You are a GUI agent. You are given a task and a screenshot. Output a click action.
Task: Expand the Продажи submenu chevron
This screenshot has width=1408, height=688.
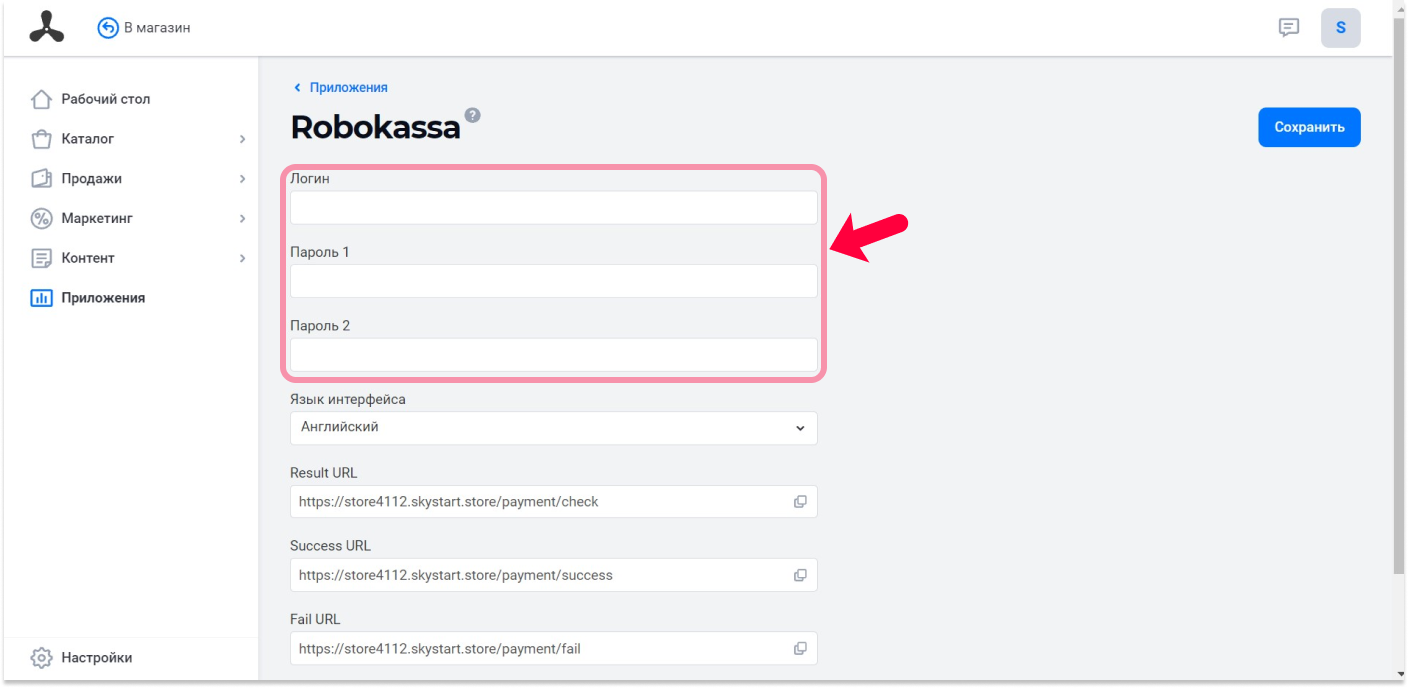pos(242,179)
